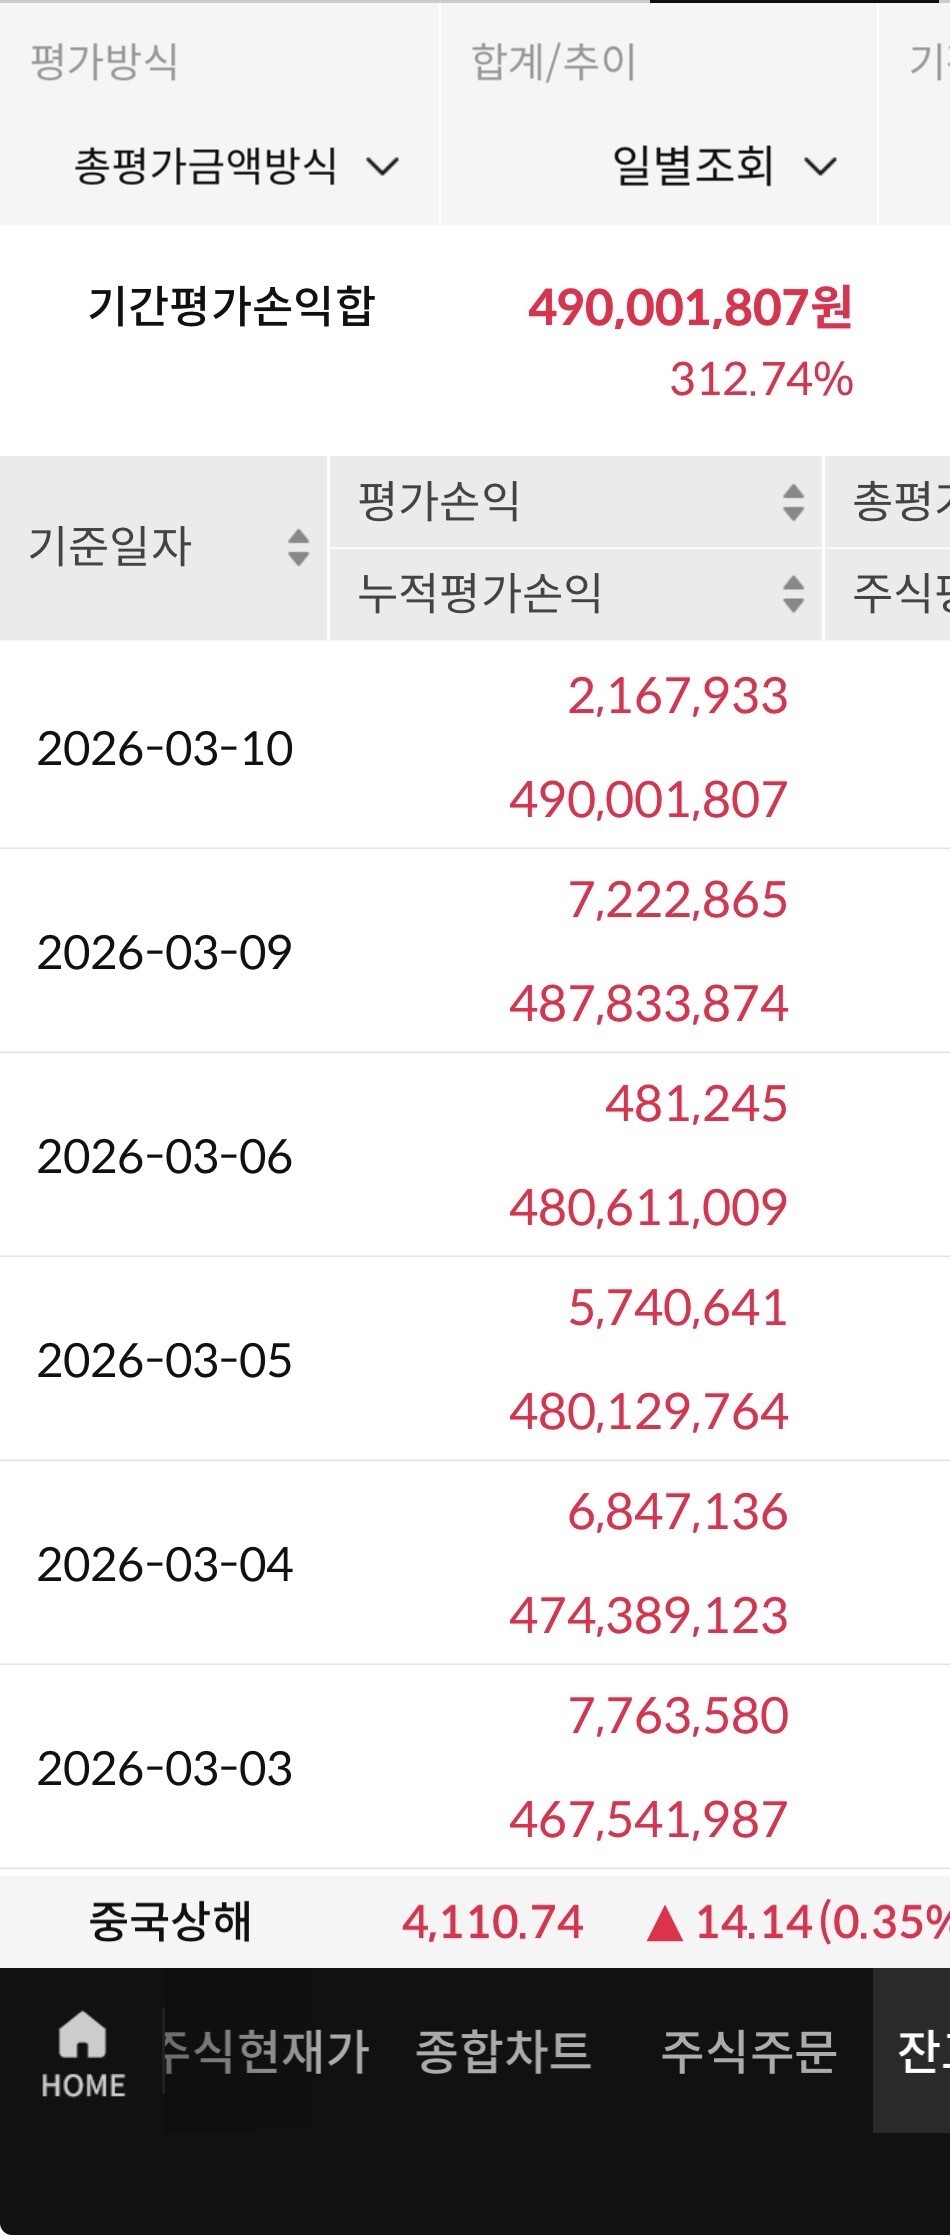Open the 총평가금액방식 dropdown
950x2235 pixels.
coord(236,166)
